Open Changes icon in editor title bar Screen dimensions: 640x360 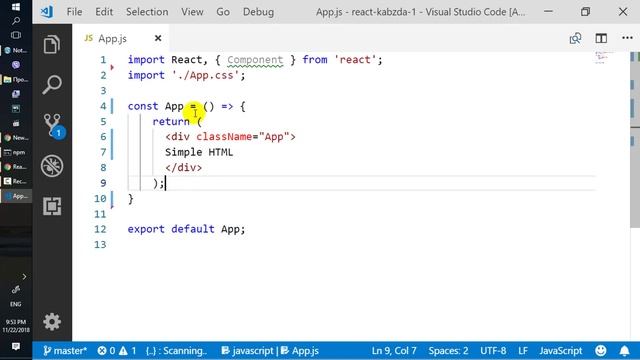point(576,38)
